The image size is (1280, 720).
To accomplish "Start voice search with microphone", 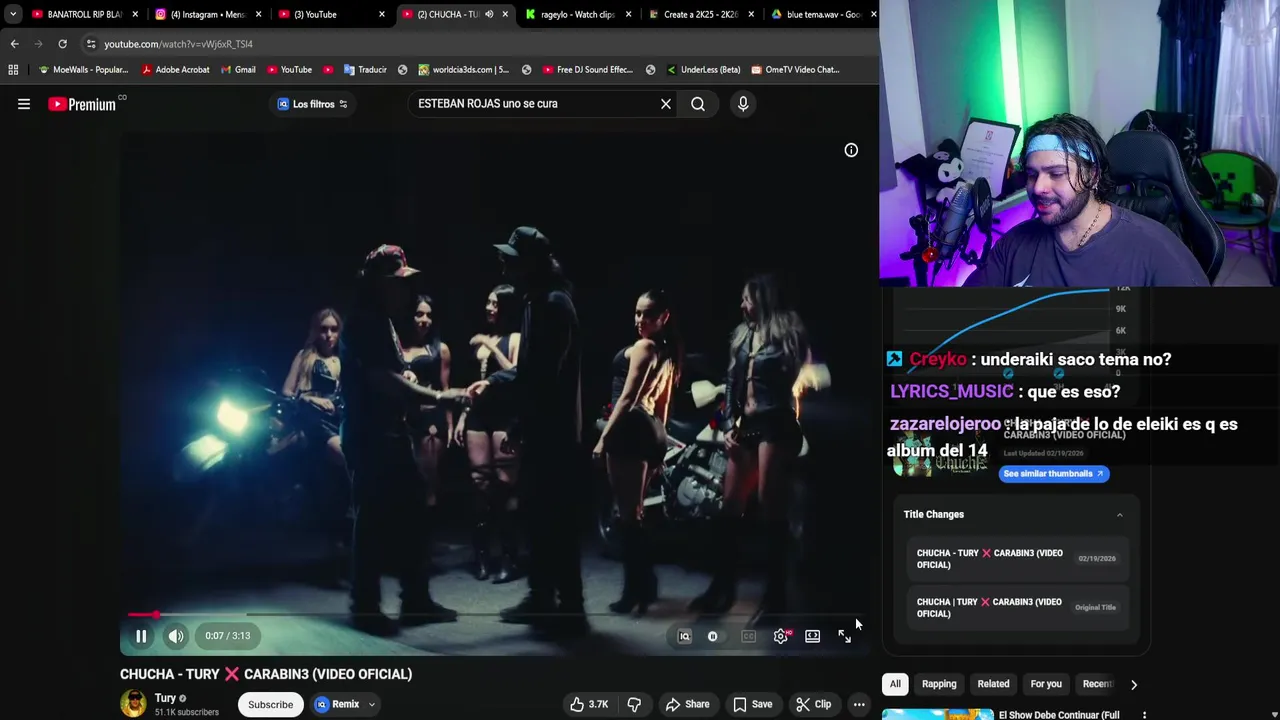I will (x=743, y=104).
